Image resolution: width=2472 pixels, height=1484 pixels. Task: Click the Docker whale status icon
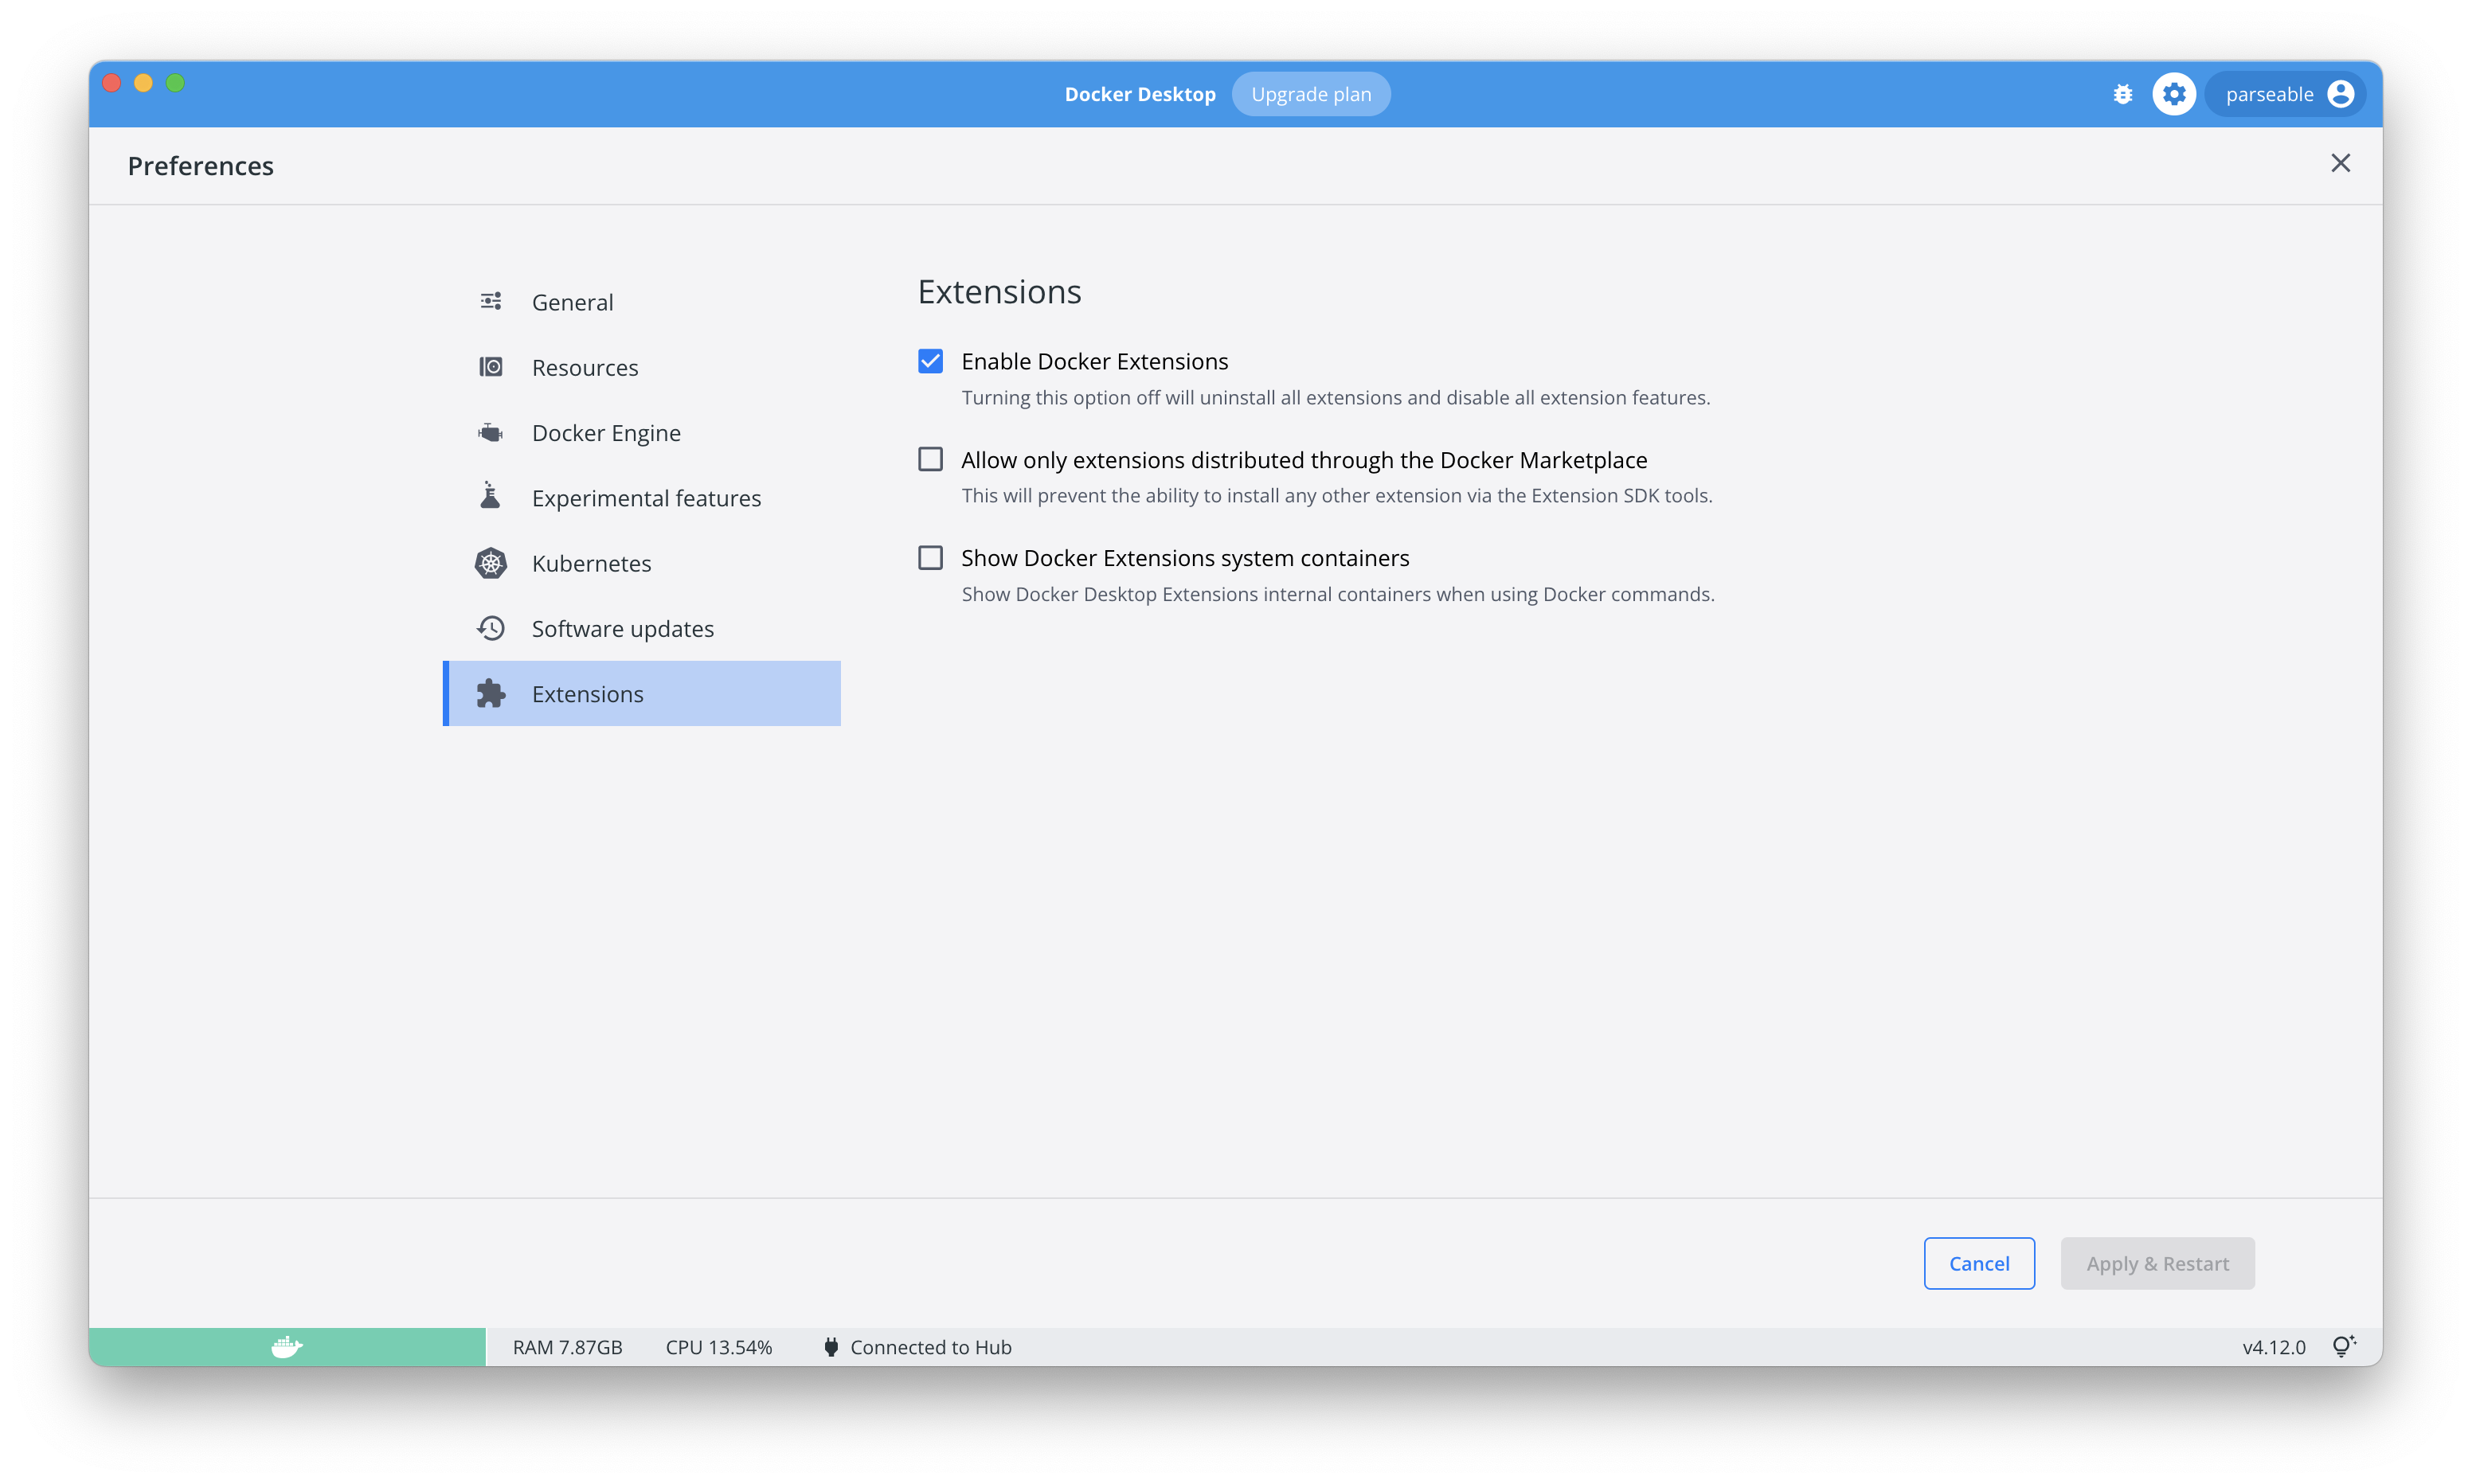(x=287, y=1347)
